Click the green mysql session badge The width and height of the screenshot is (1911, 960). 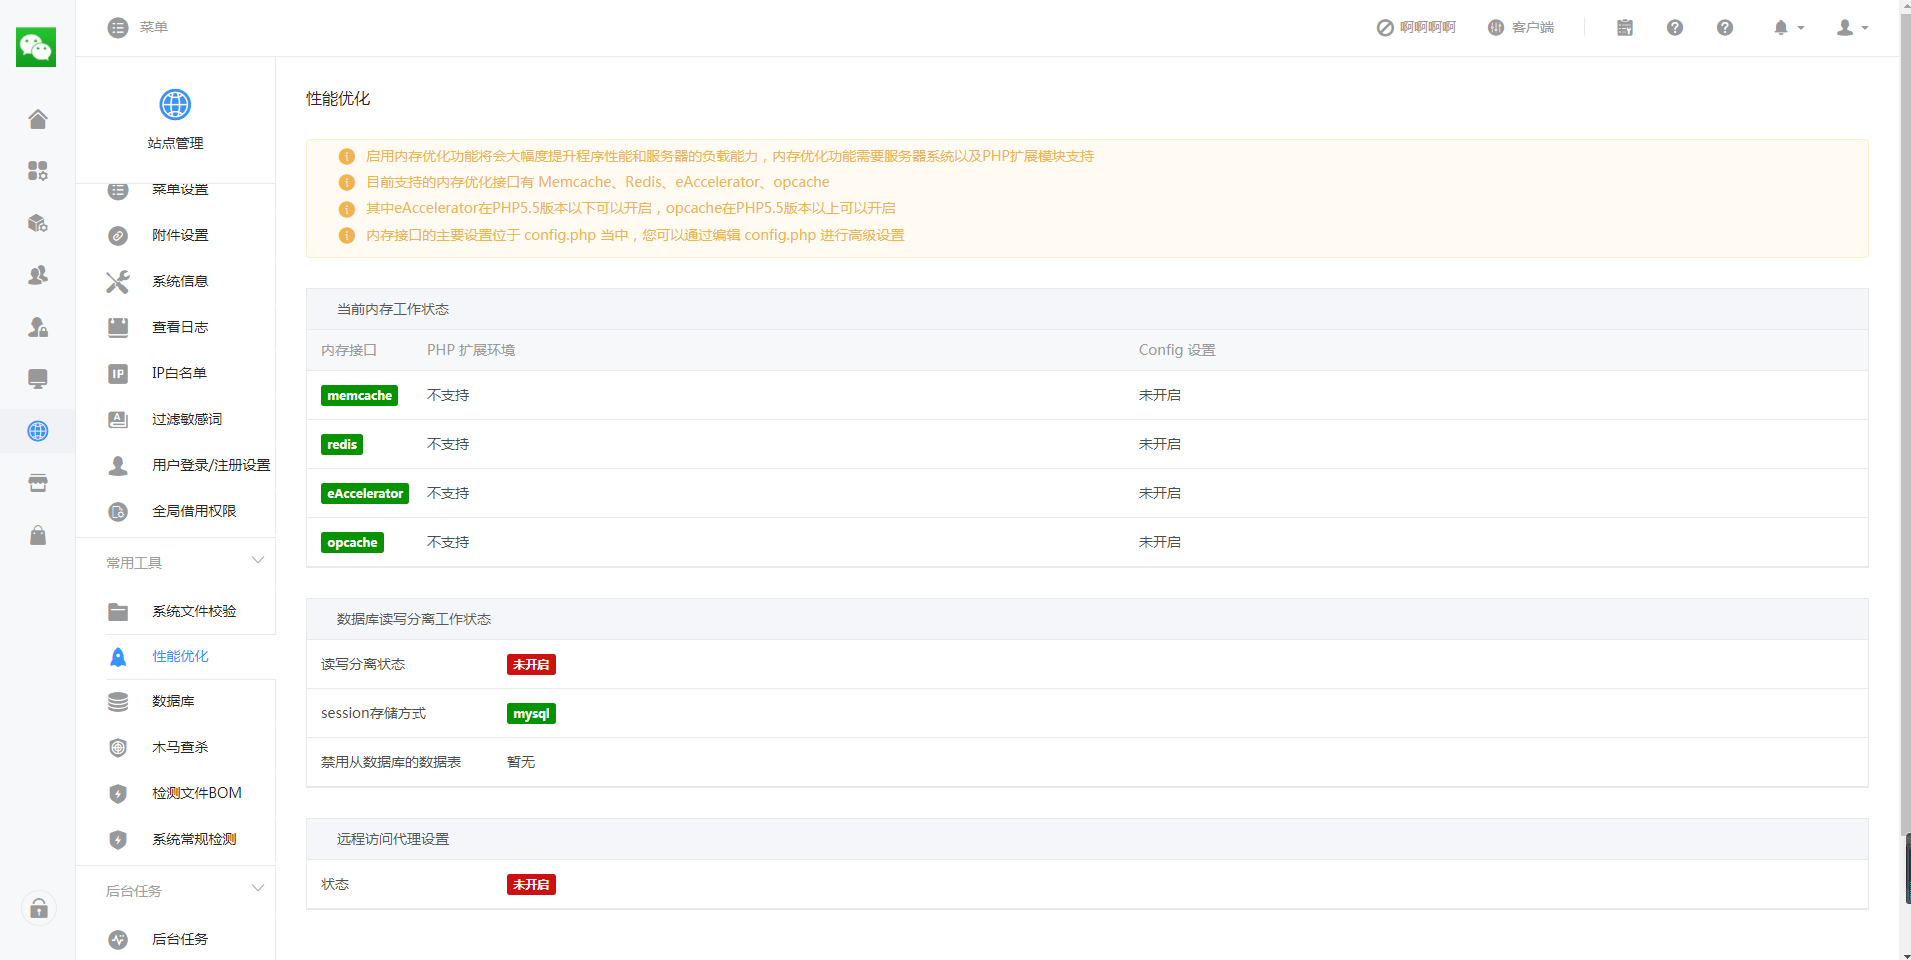(x=531, y=714)
